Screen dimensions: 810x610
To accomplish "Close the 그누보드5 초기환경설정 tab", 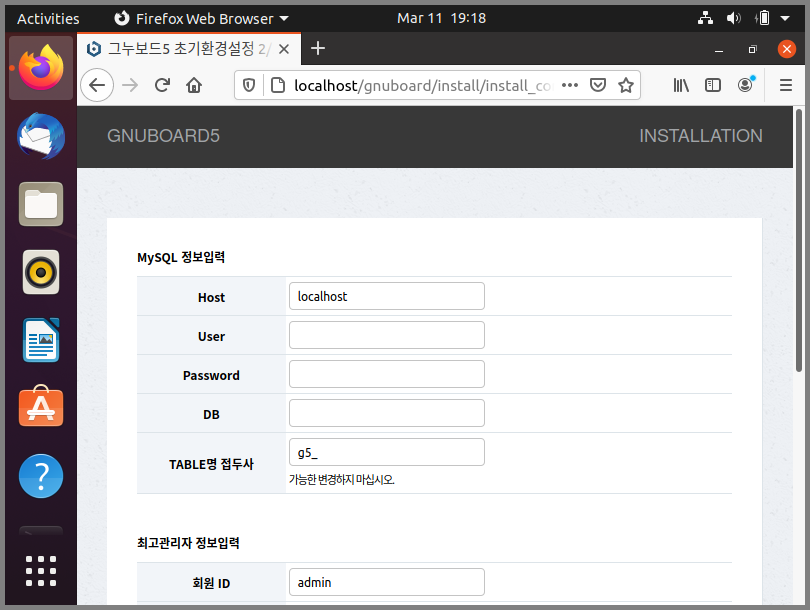I will point(284,49).
